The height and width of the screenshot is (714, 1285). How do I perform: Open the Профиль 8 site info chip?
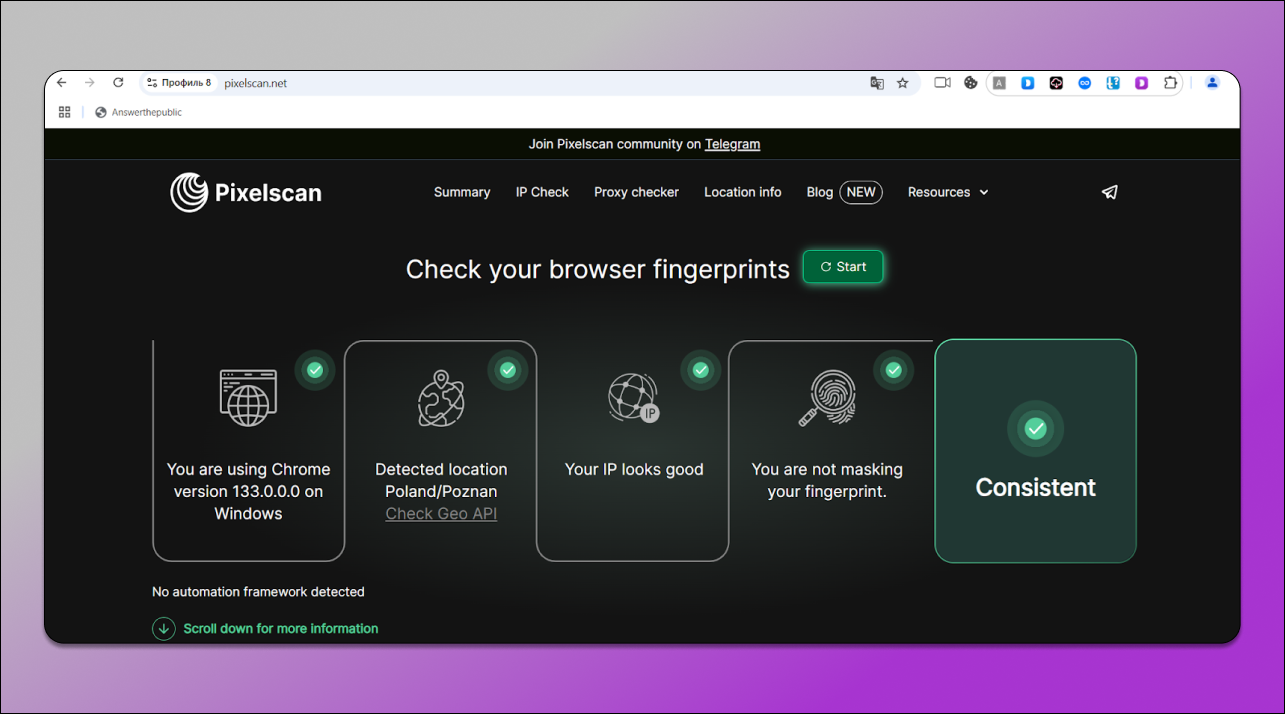coord(179,83)
